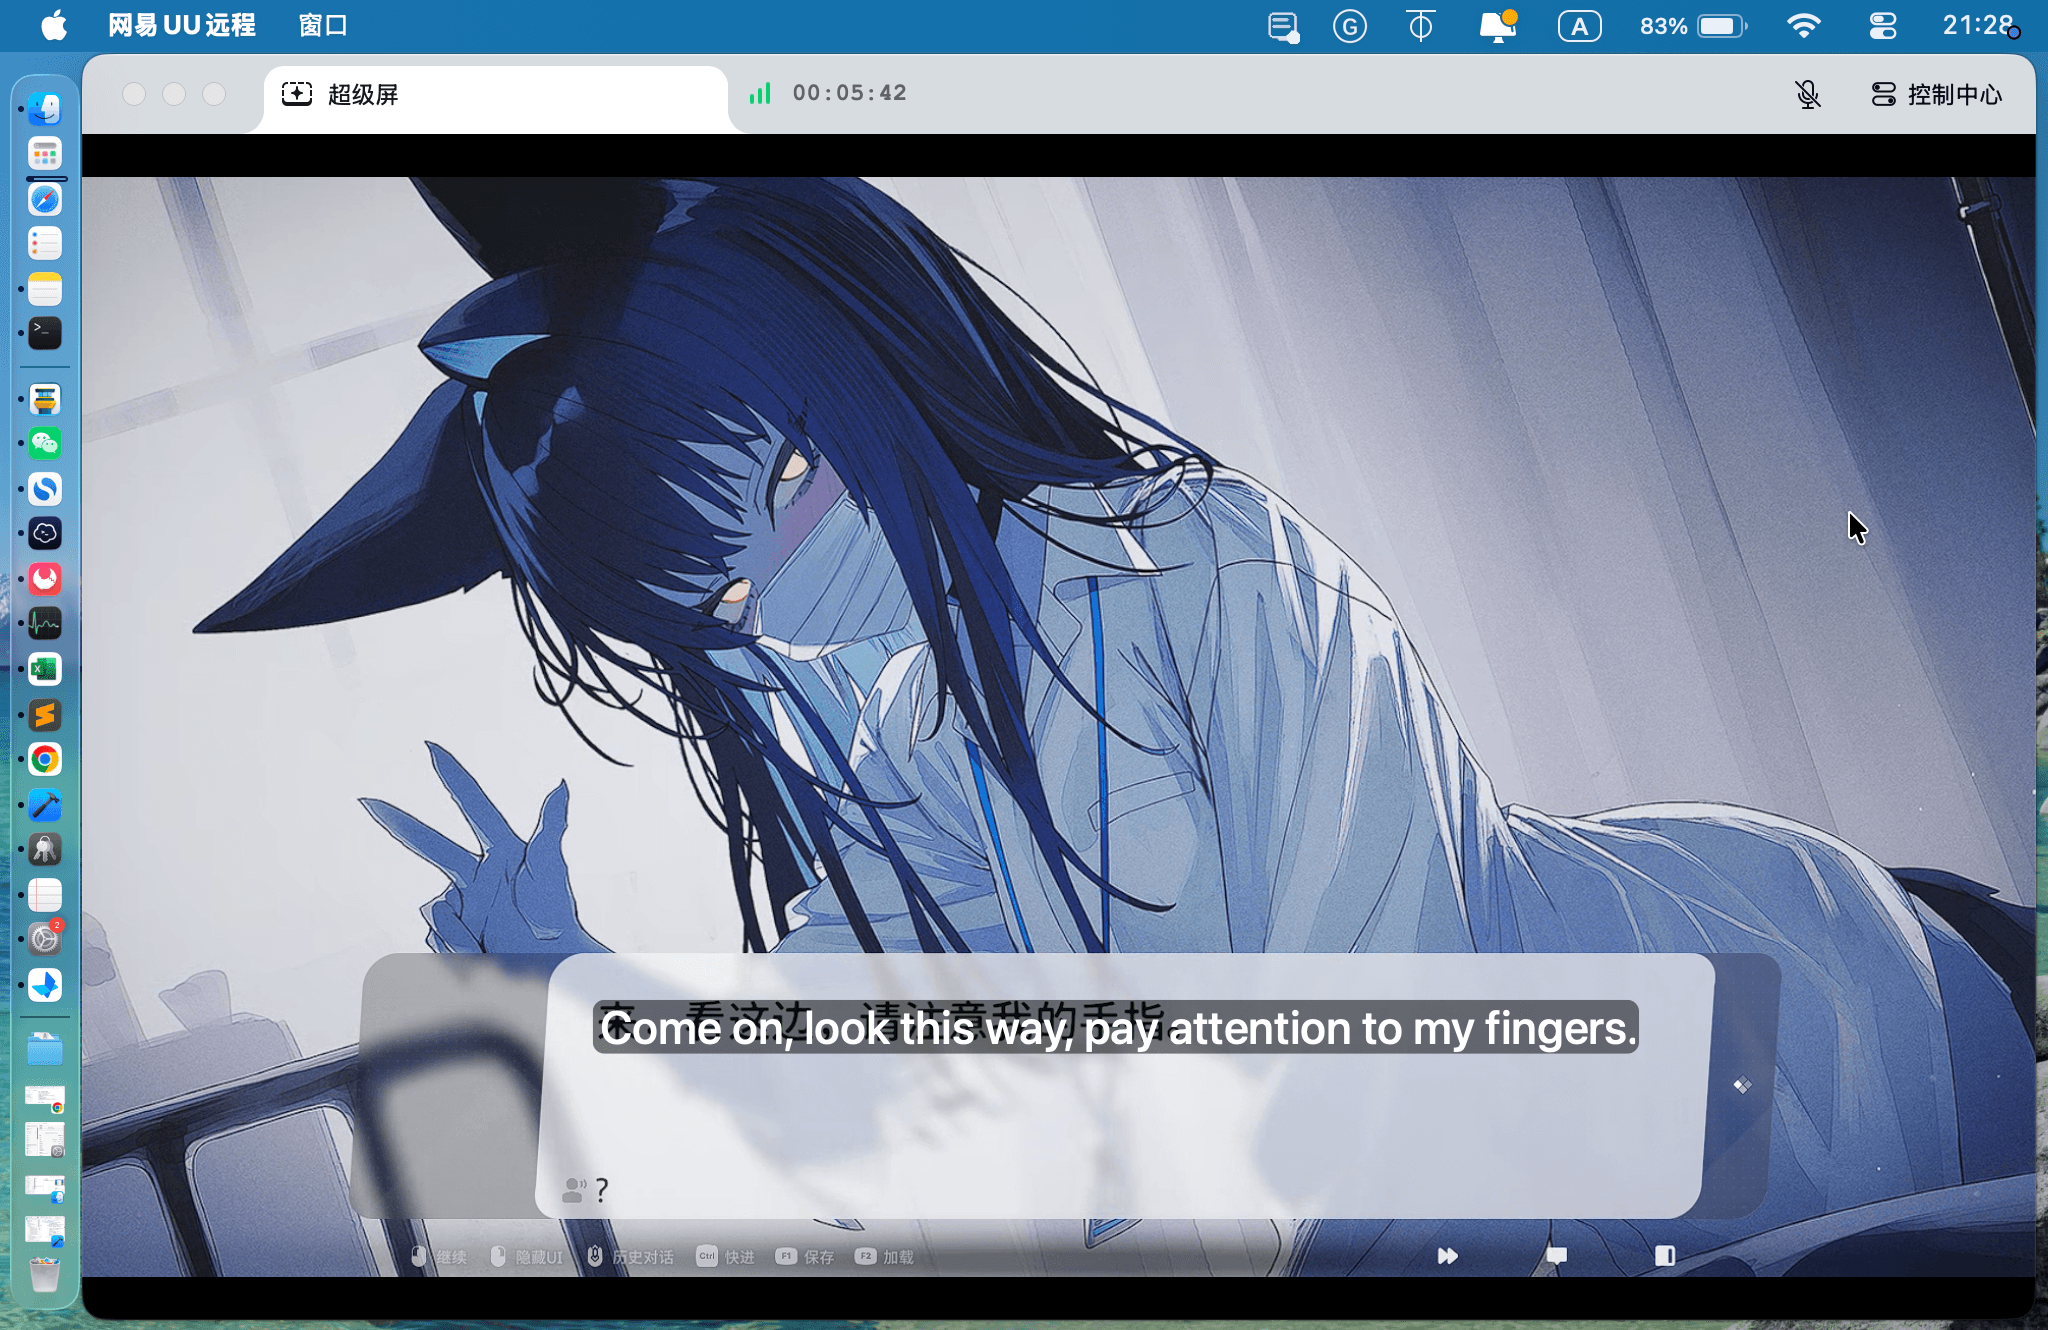
Task: Click the green signal strength indicator
Action: click(x=760, y=93)
